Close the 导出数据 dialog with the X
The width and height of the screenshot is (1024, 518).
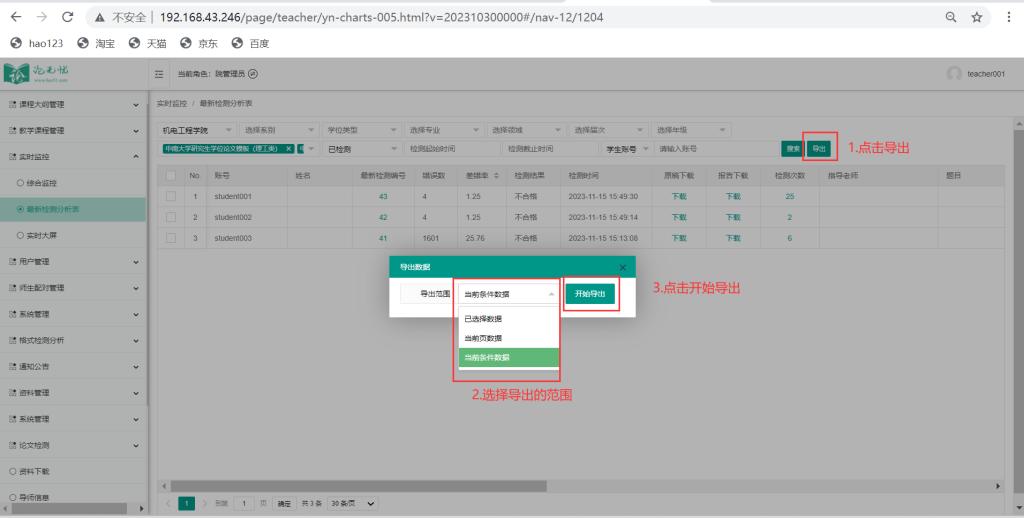[623, 267]
